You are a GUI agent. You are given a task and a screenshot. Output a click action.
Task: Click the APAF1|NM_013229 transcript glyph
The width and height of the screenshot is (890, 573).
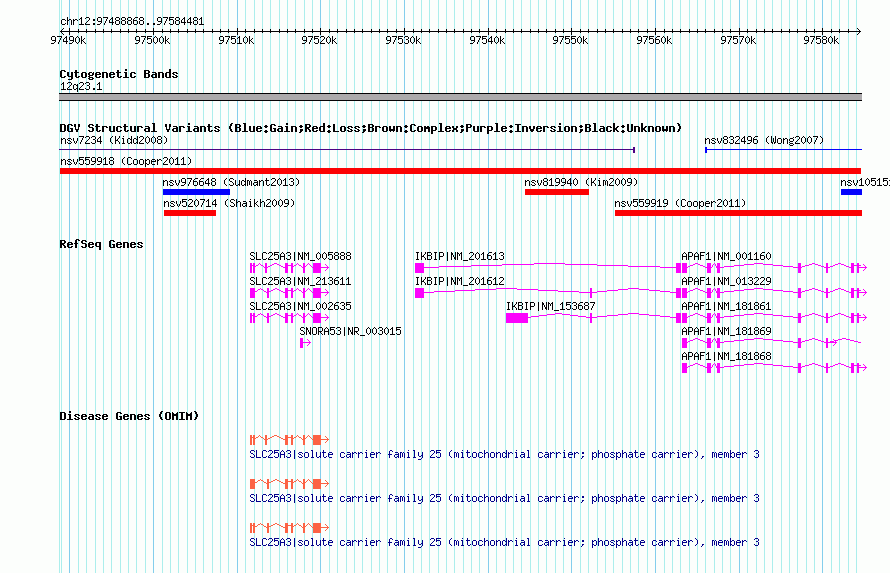point(774,293)
